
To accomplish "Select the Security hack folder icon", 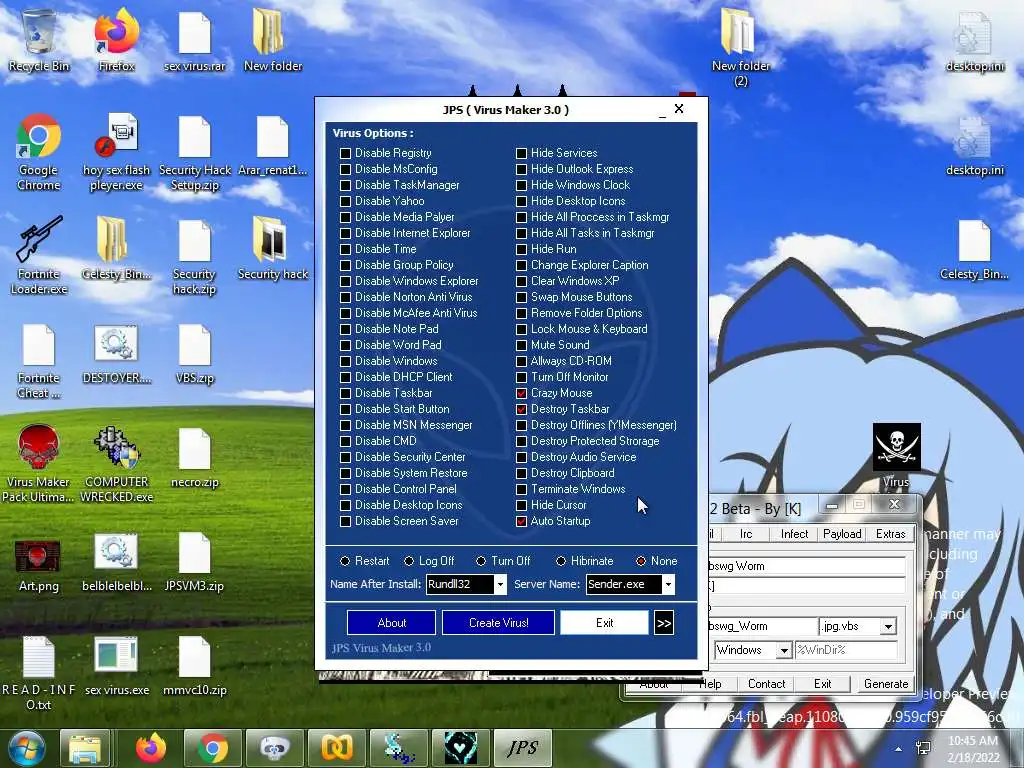I will [272, 249].
